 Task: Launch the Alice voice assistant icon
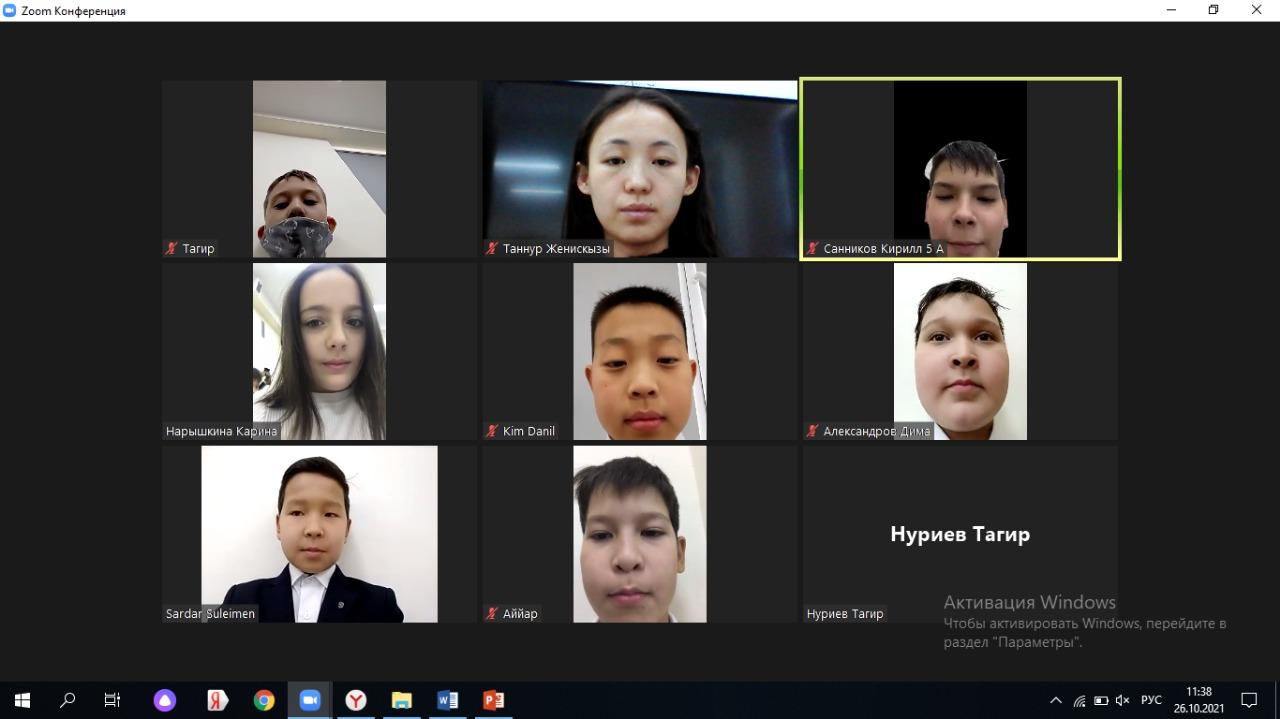164,700
